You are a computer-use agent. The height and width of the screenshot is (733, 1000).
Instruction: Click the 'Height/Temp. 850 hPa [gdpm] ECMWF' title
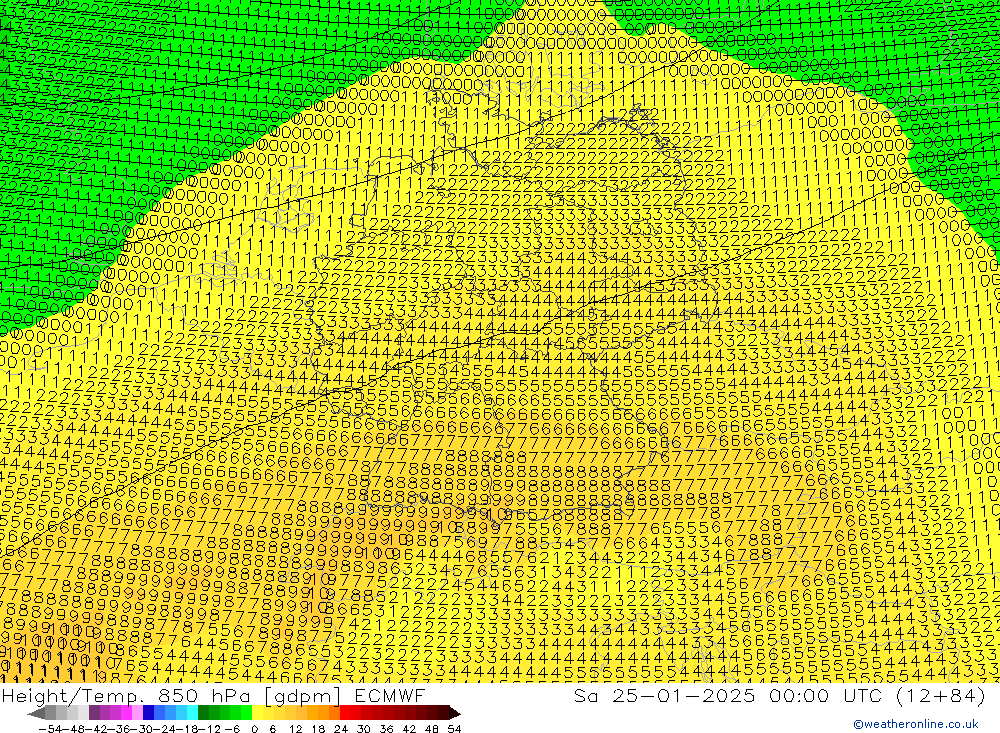pos(213,695)
